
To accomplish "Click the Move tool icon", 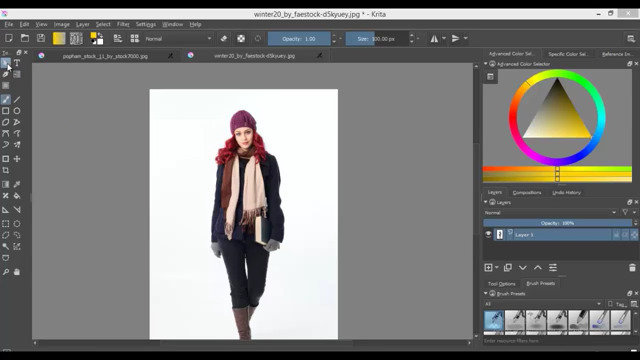I will 17,159.
